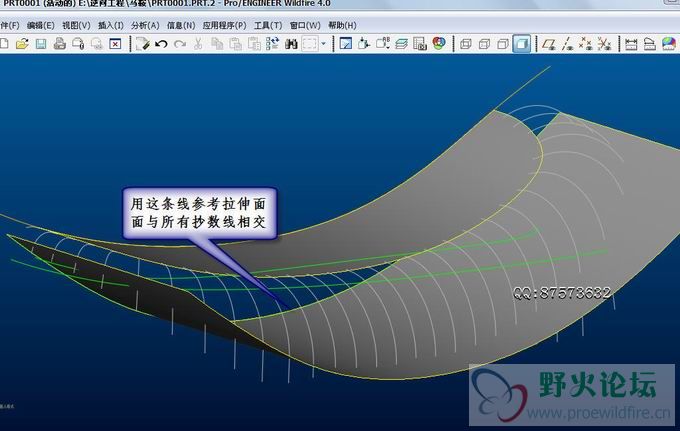Click the Paste Special icon
Viewport: 680px width, 431px height.
[x=254, y=43]
